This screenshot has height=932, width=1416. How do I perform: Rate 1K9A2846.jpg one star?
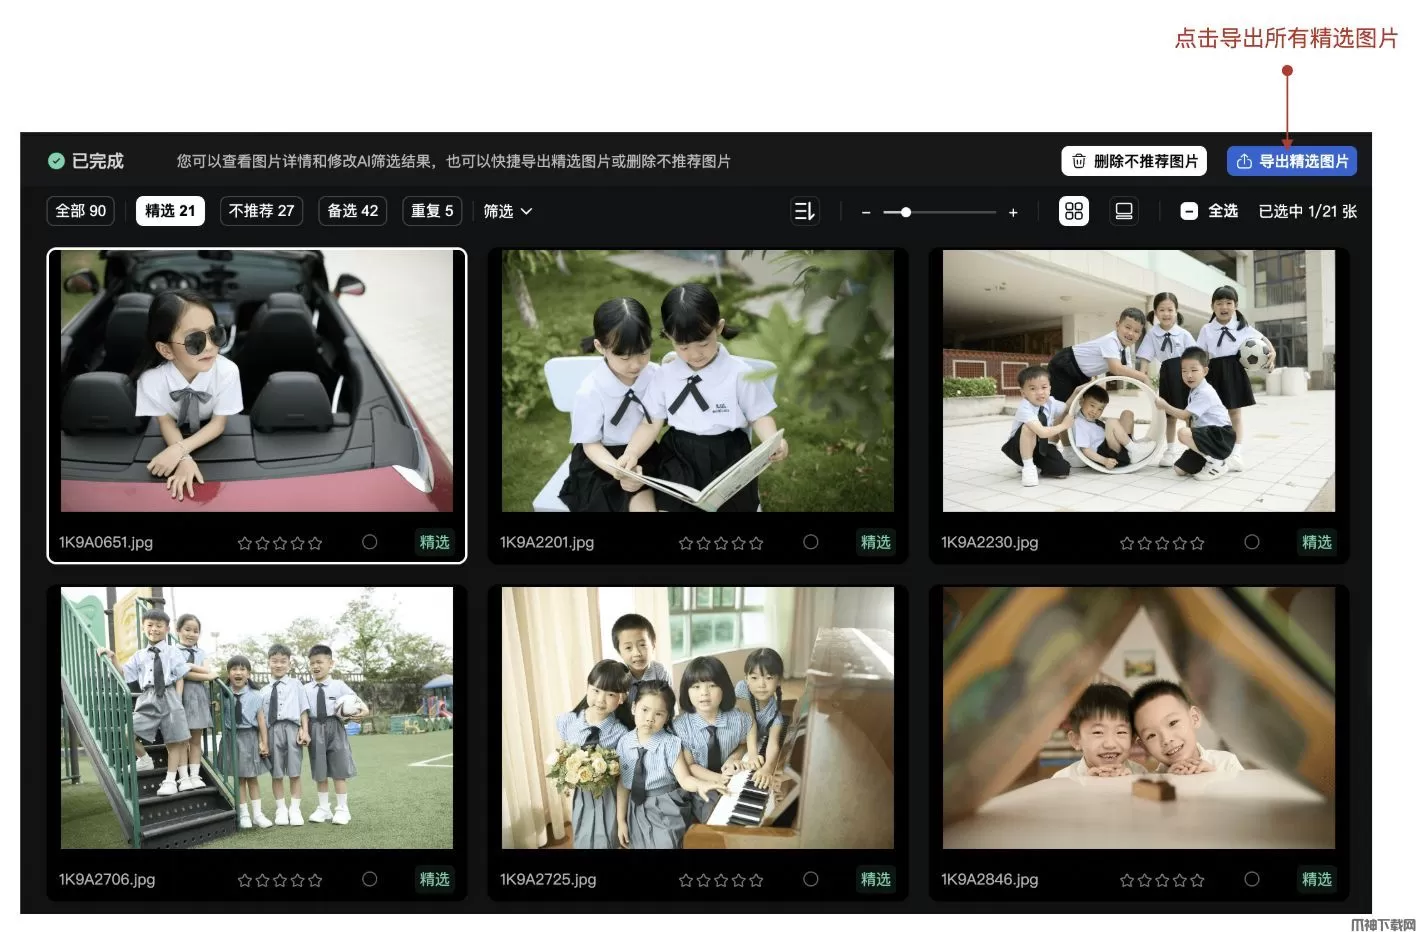click(1127, 880)
